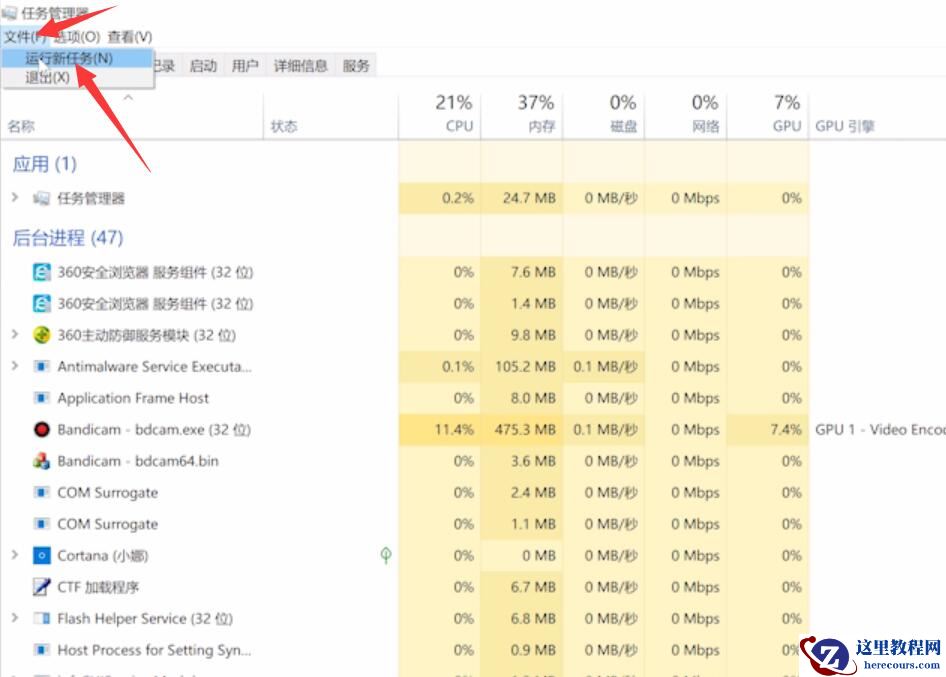Click the 任务管理器 icon in the apps list
This screenshot has height=677, width=946.
[x=43, y=198]
